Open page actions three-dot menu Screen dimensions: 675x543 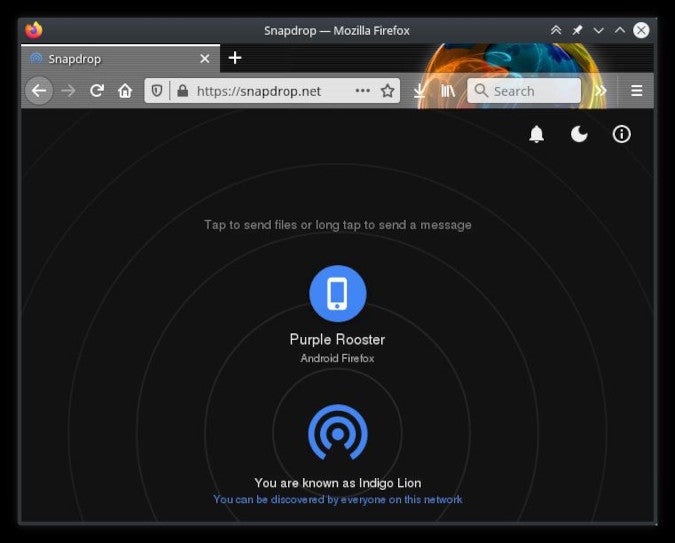(362, 91)
